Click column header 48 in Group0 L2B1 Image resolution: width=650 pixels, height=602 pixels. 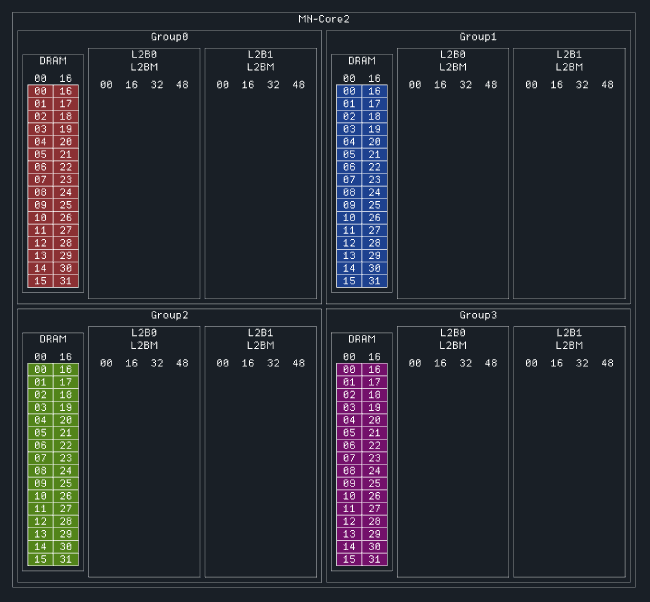point(298,85)
